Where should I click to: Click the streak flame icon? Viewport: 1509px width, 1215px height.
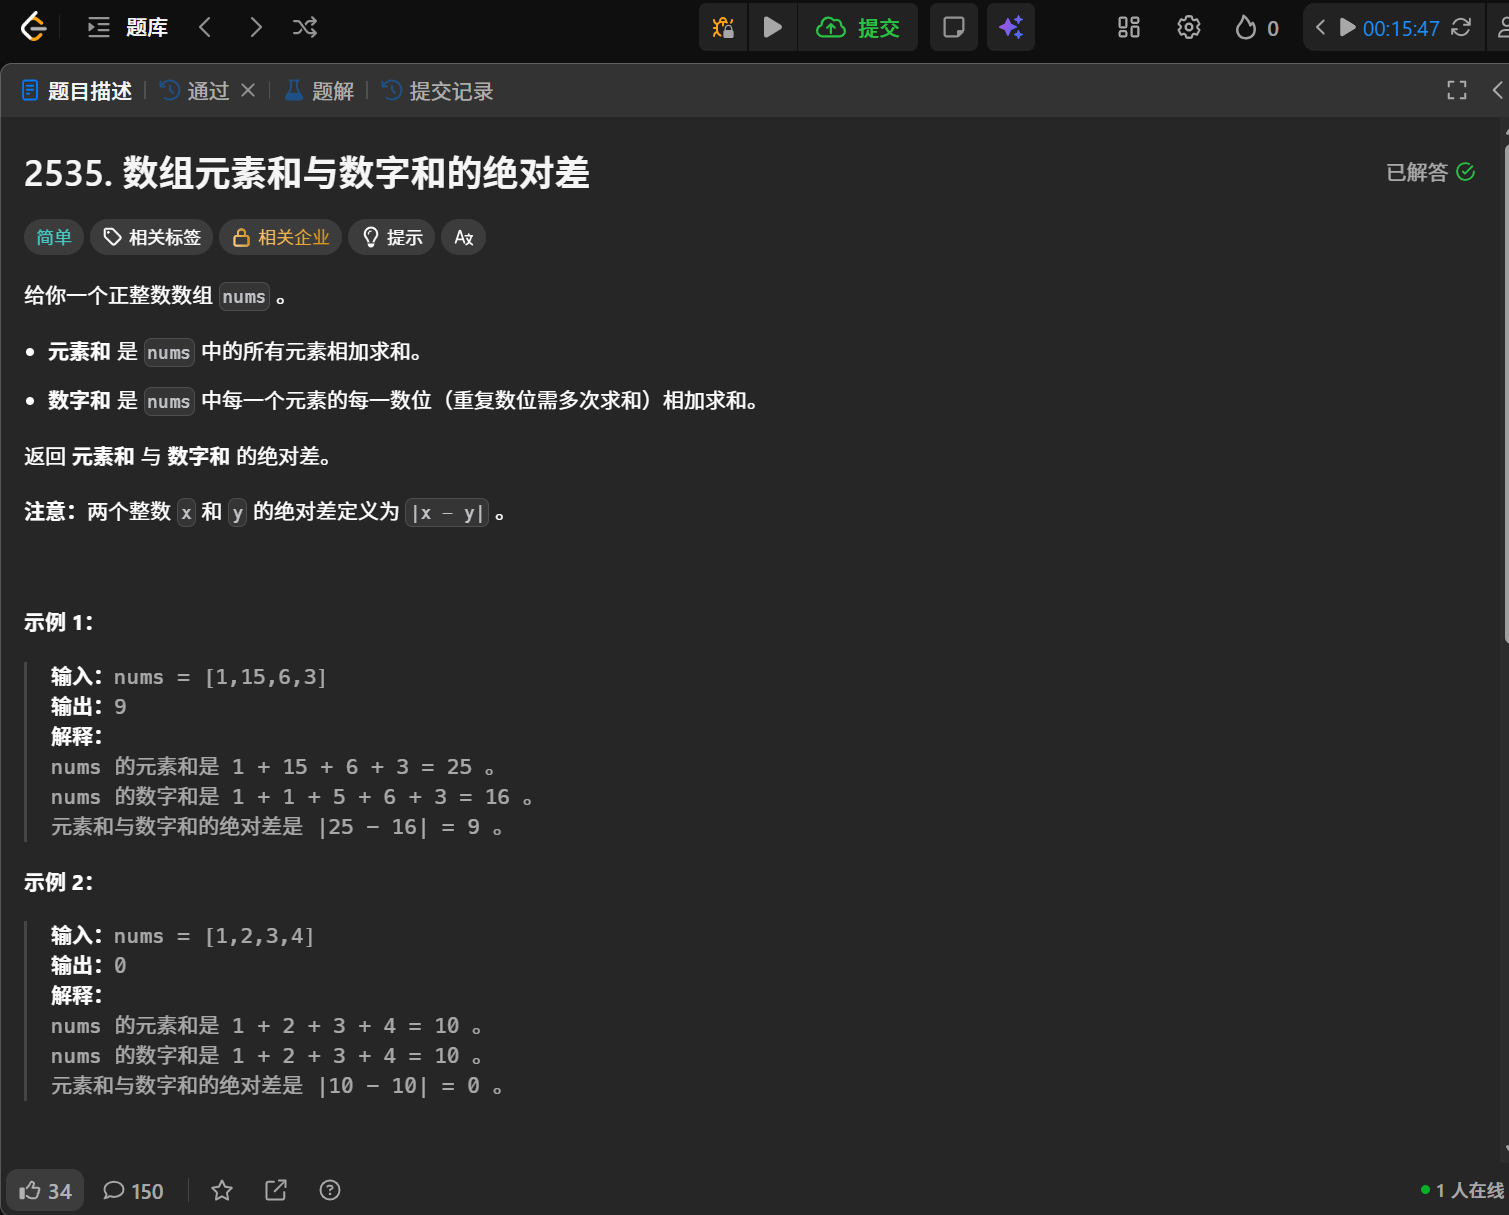[x=1245, y=27]
